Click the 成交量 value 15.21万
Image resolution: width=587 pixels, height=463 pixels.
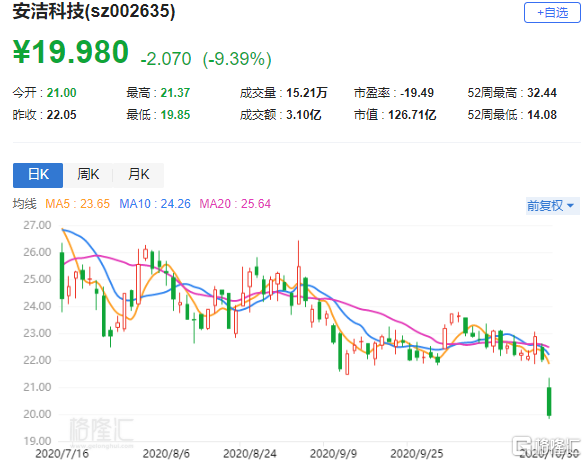(x=307, y=92)
